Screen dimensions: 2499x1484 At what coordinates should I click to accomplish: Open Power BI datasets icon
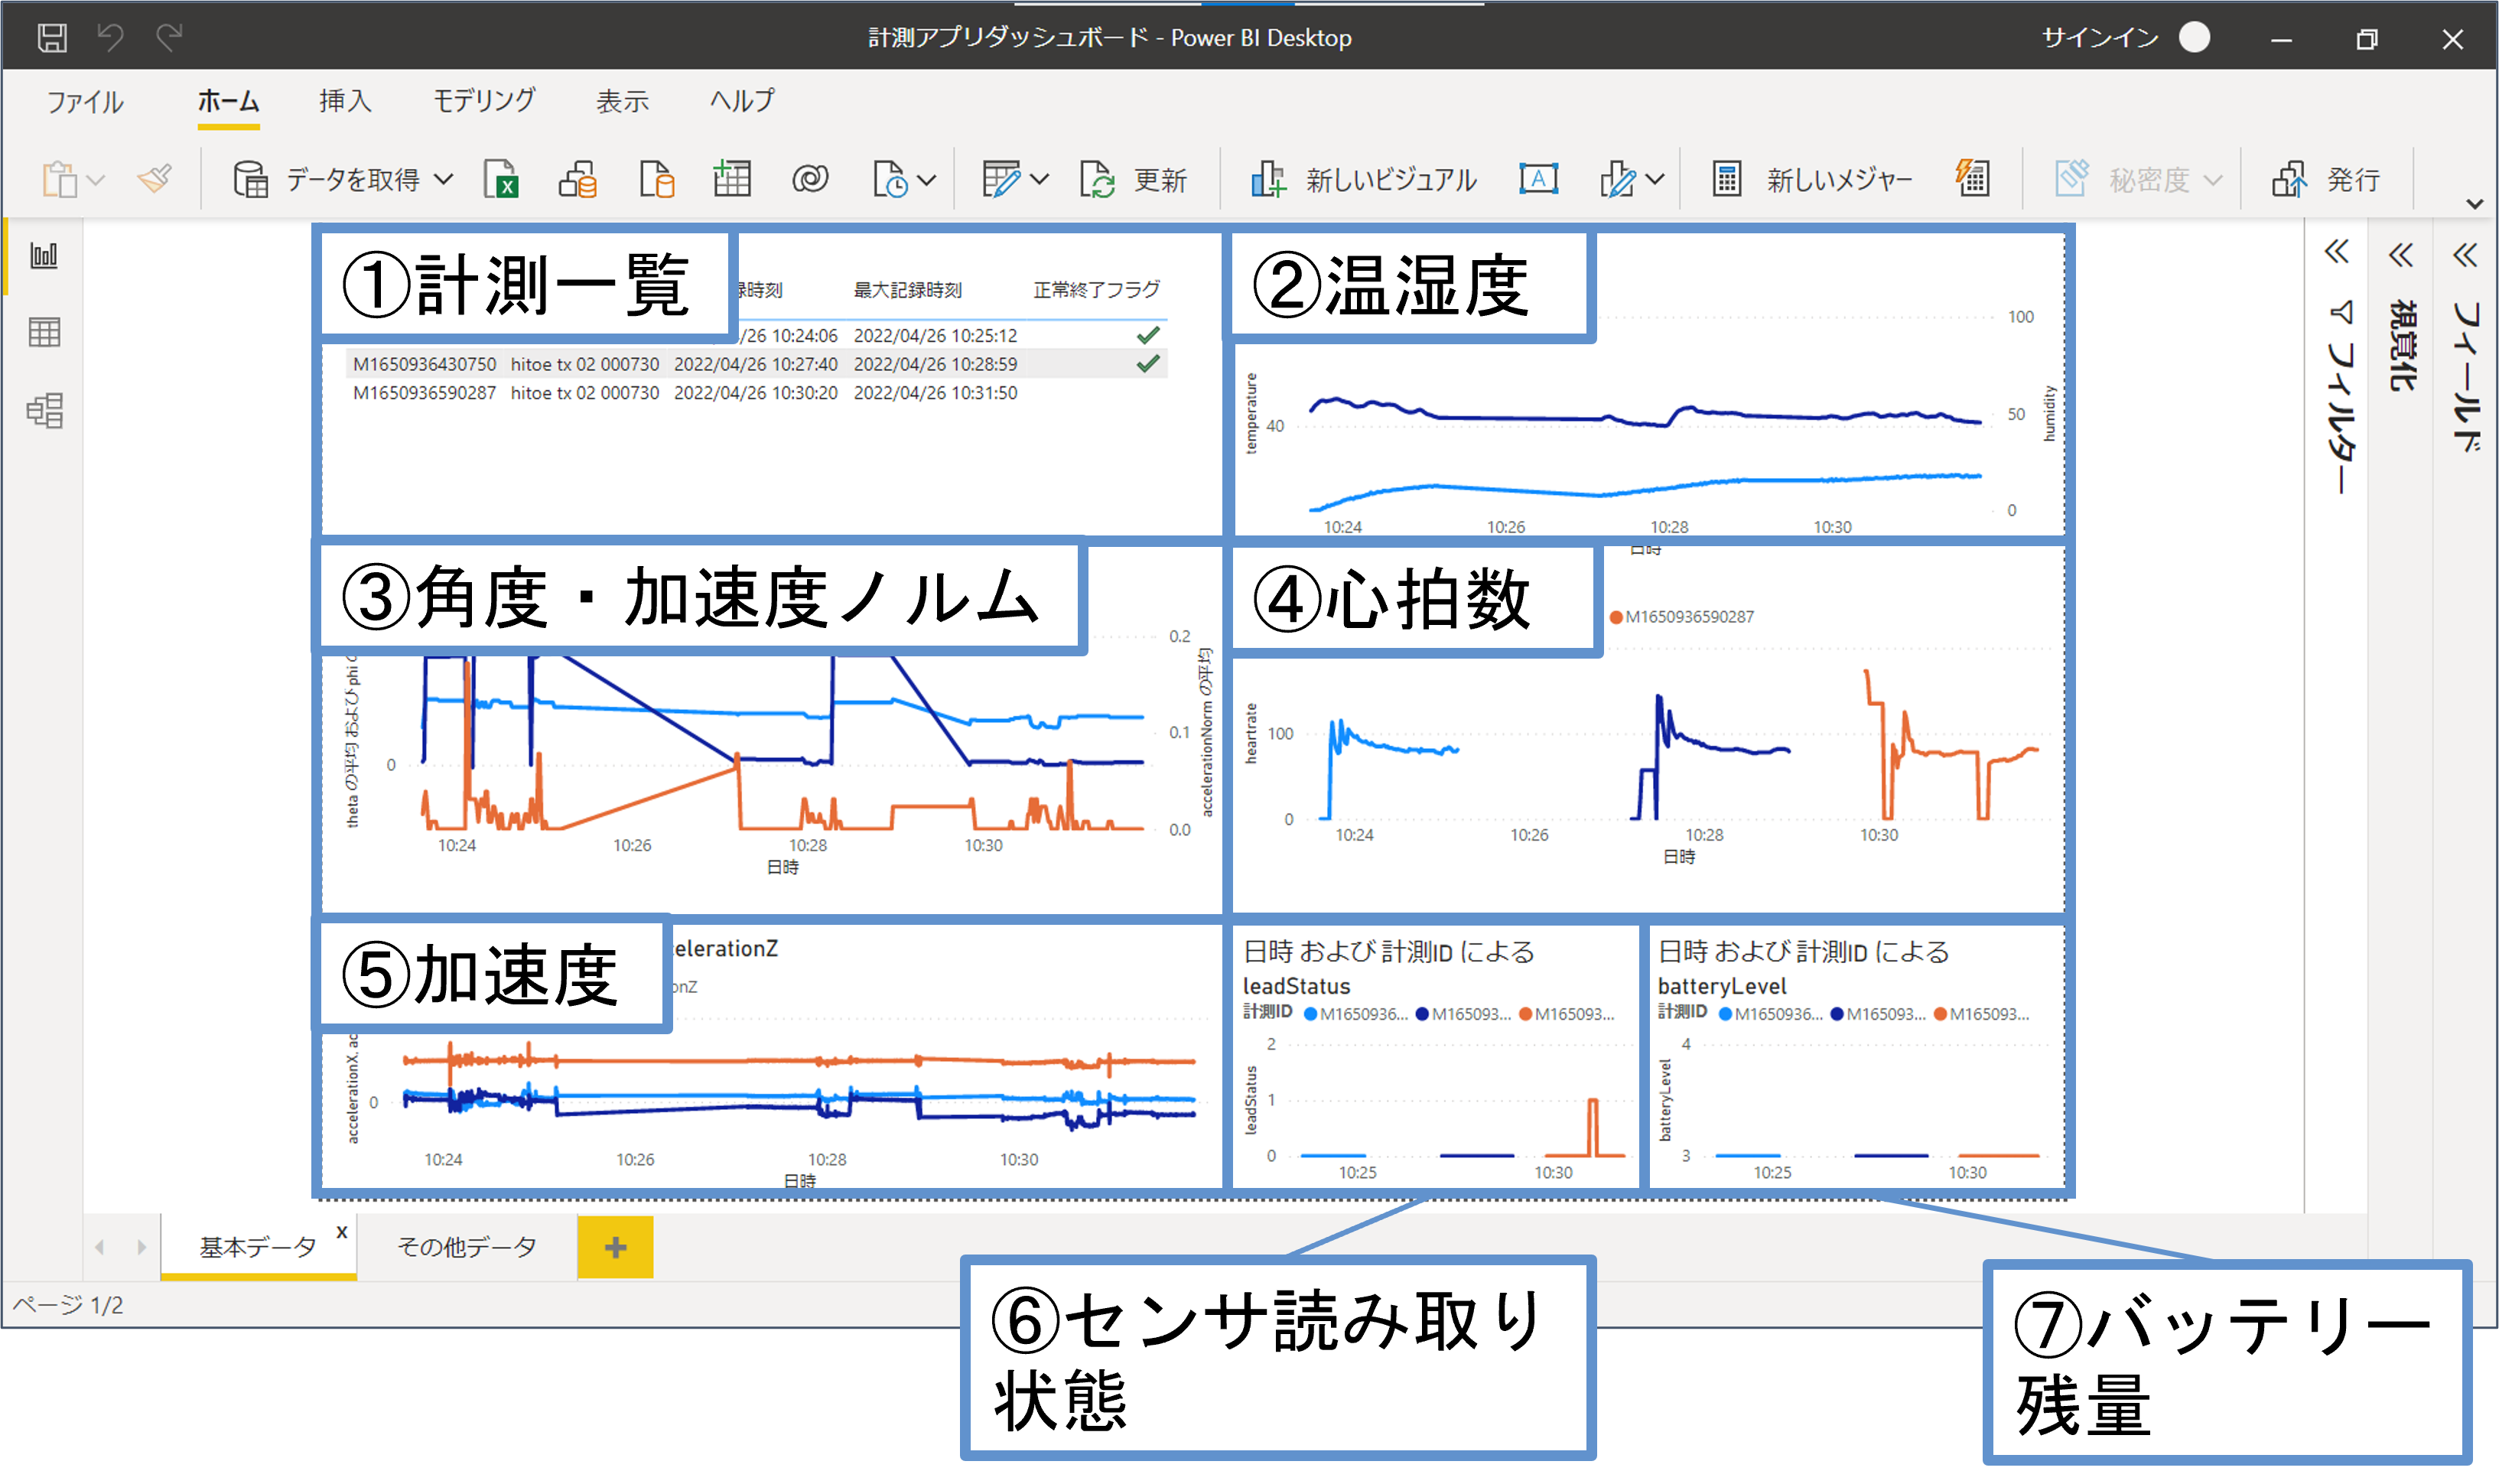tap(578, 180)
